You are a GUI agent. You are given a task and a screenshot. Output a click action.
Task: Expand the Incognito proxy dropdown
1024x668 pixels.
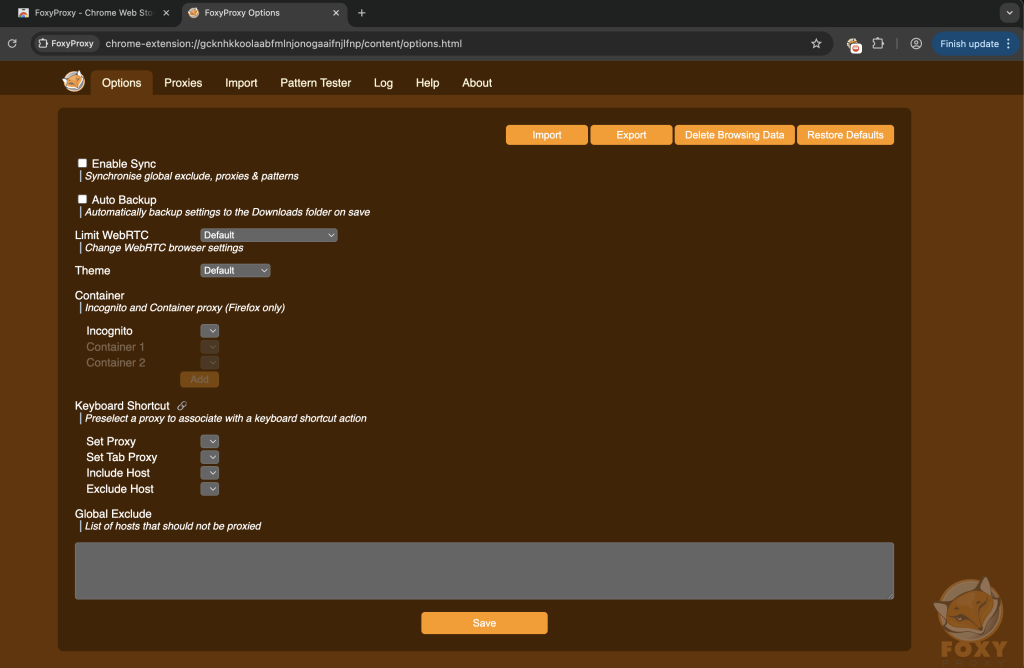coord(209,331)
